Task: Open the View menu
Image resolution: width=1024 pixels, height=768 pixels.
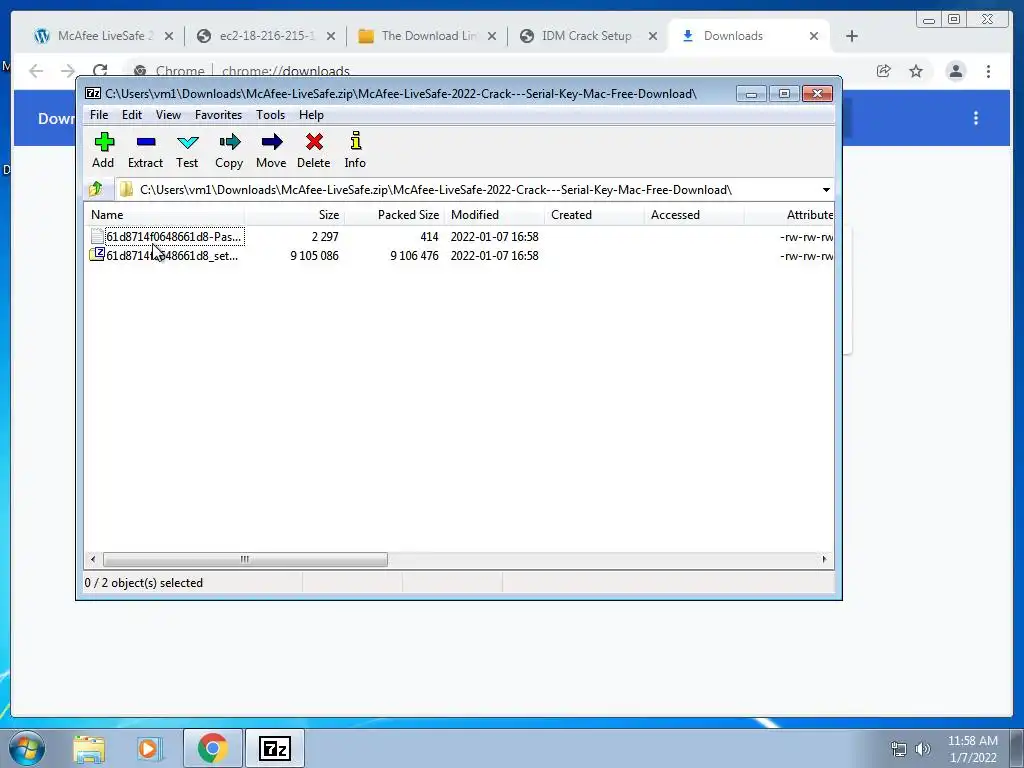Action: point(168,115)
